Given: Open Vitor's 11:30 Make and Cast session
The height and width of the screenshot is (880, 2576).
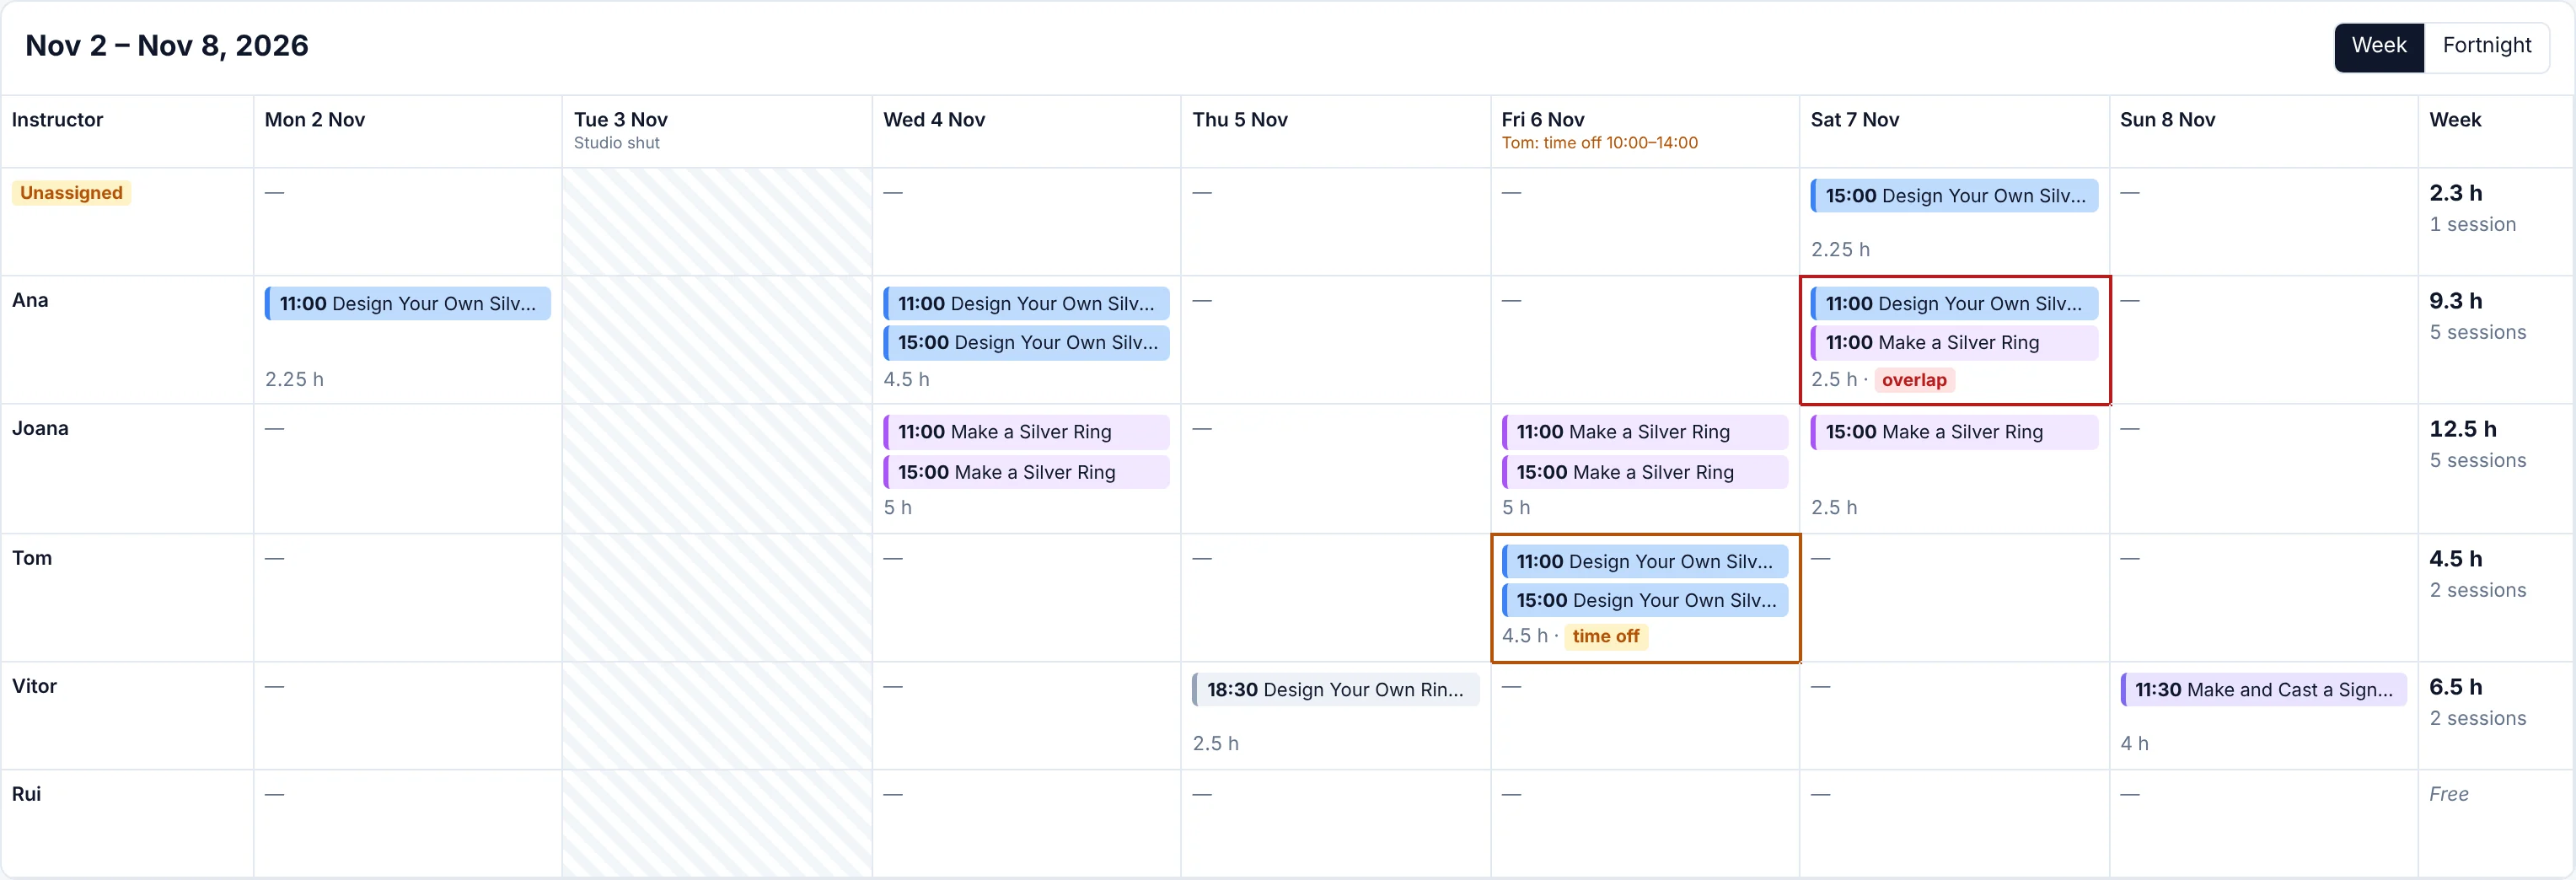Looking at the screenshot, I should click(x=2264, y=690).
